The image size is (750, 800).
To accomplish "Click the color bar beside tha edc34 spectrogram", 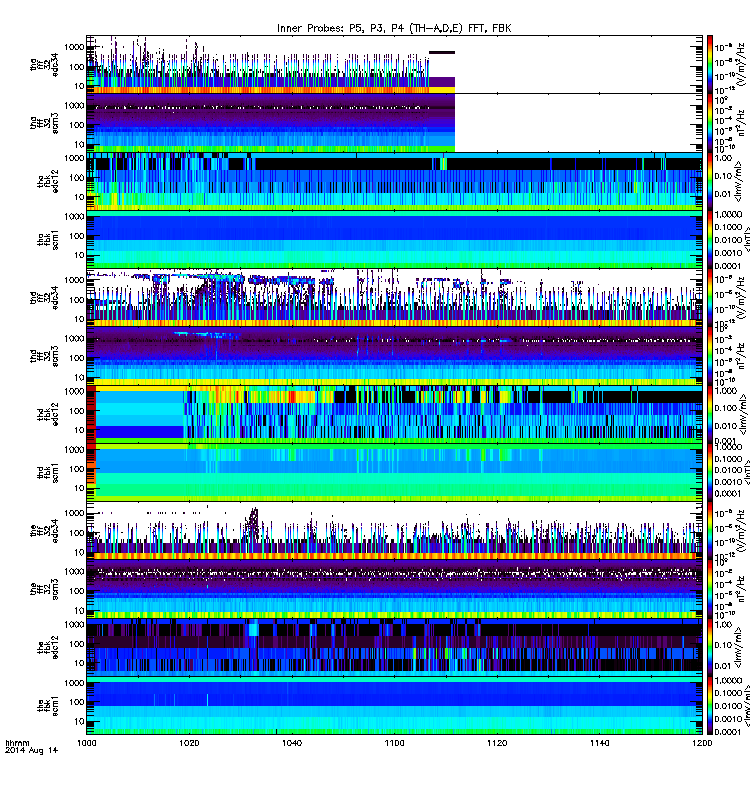I will (x=710, y=64).
